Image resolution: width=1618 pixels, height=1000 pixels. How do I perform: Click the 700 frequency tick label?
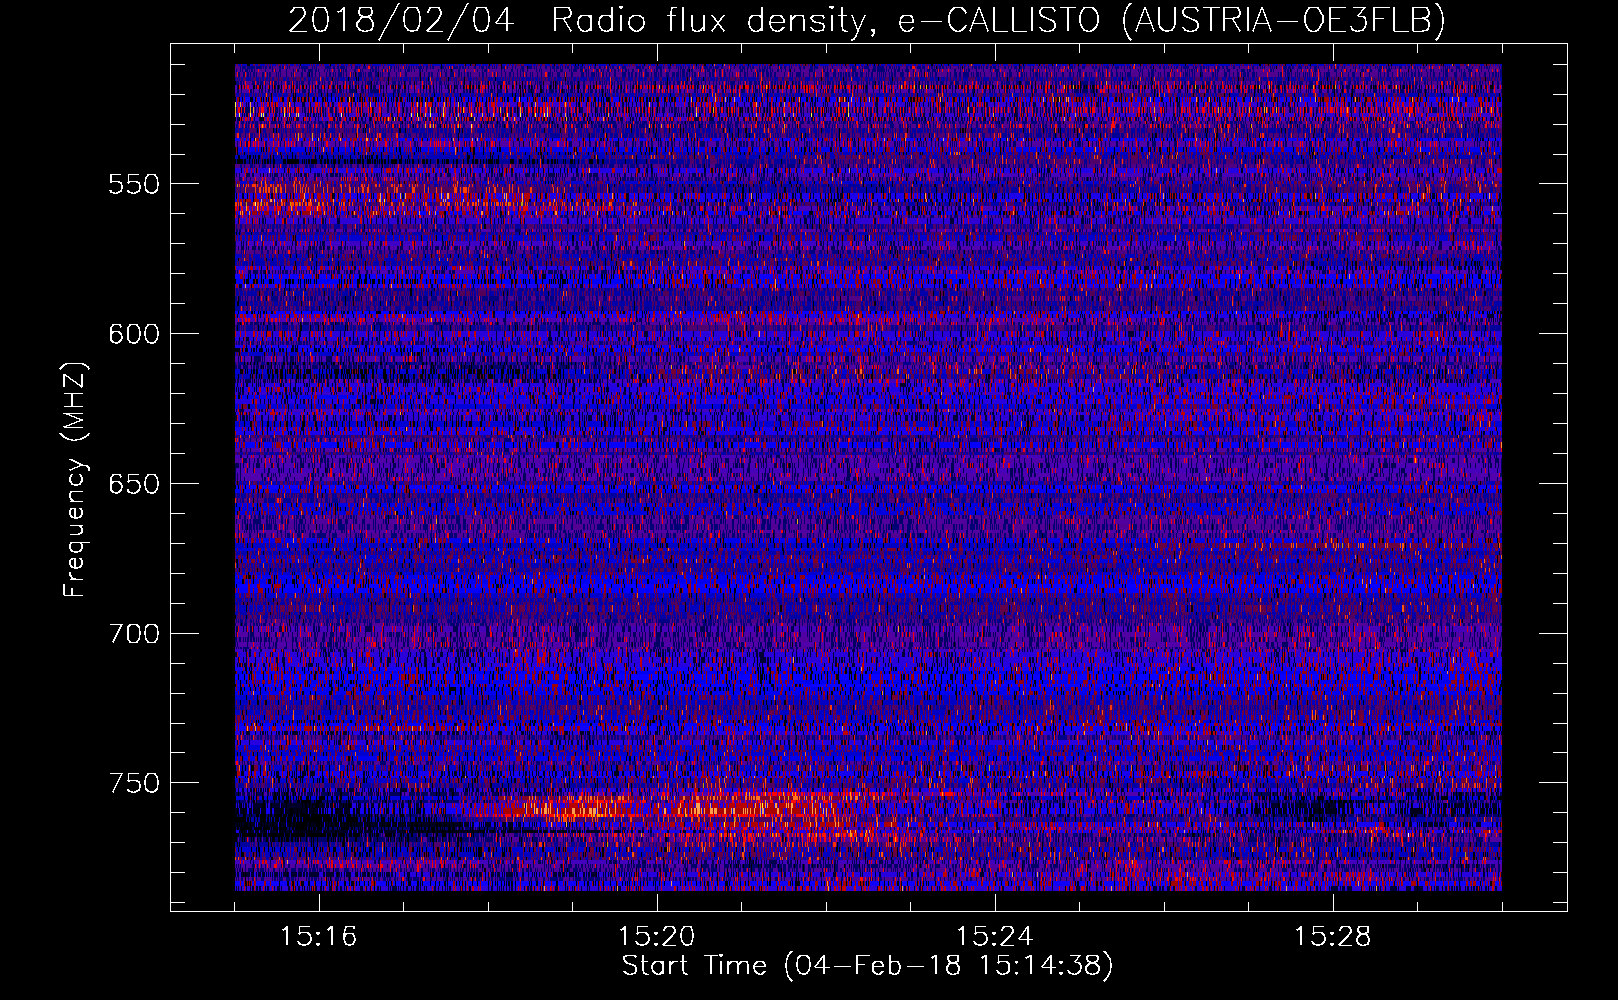point(134,634)
